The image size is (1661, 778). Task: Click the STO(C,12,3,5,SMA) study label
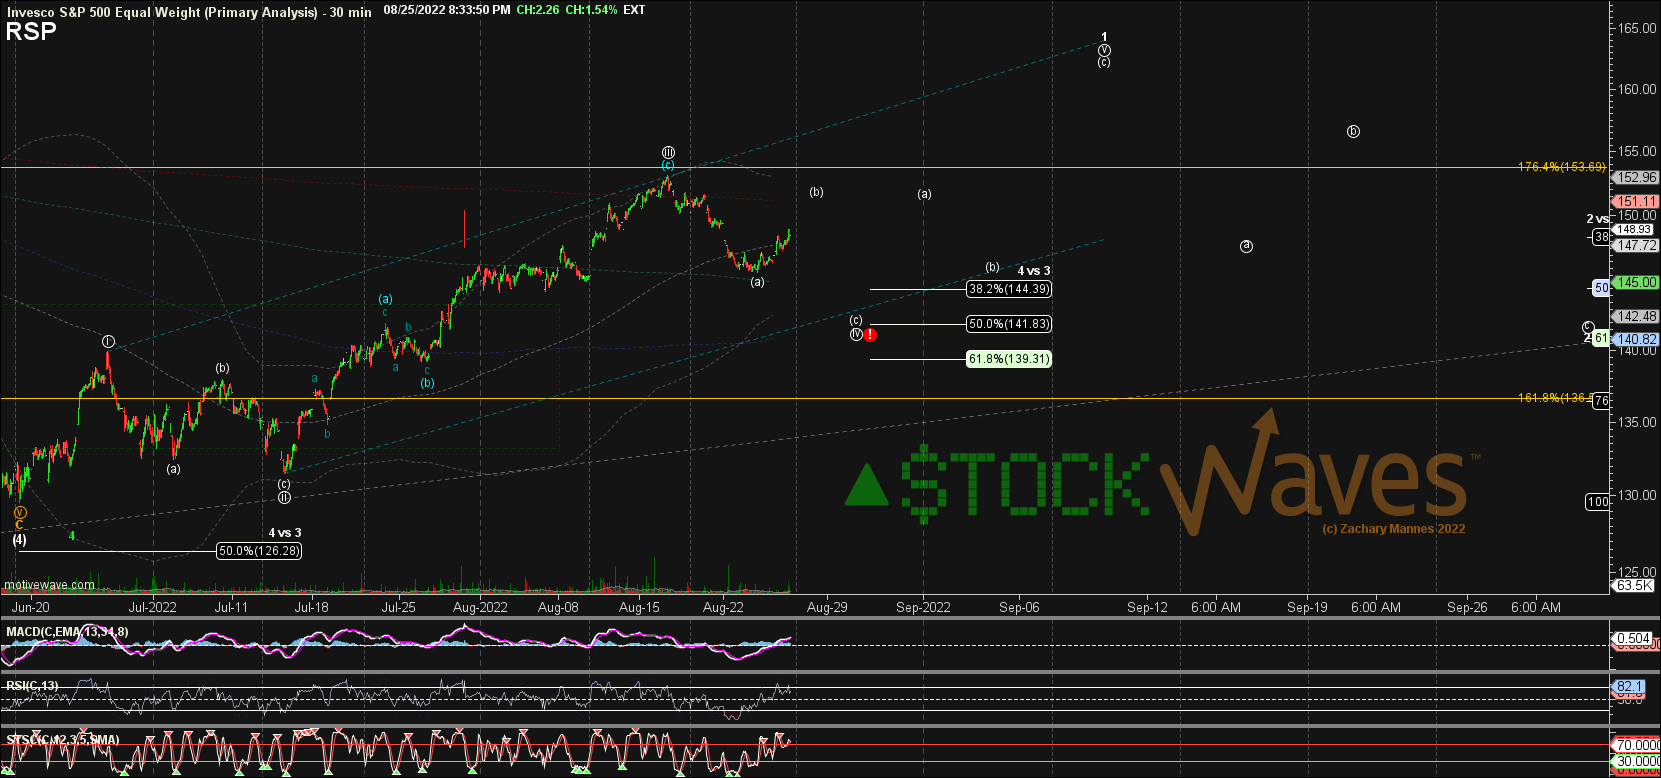(x=63, y=739)
